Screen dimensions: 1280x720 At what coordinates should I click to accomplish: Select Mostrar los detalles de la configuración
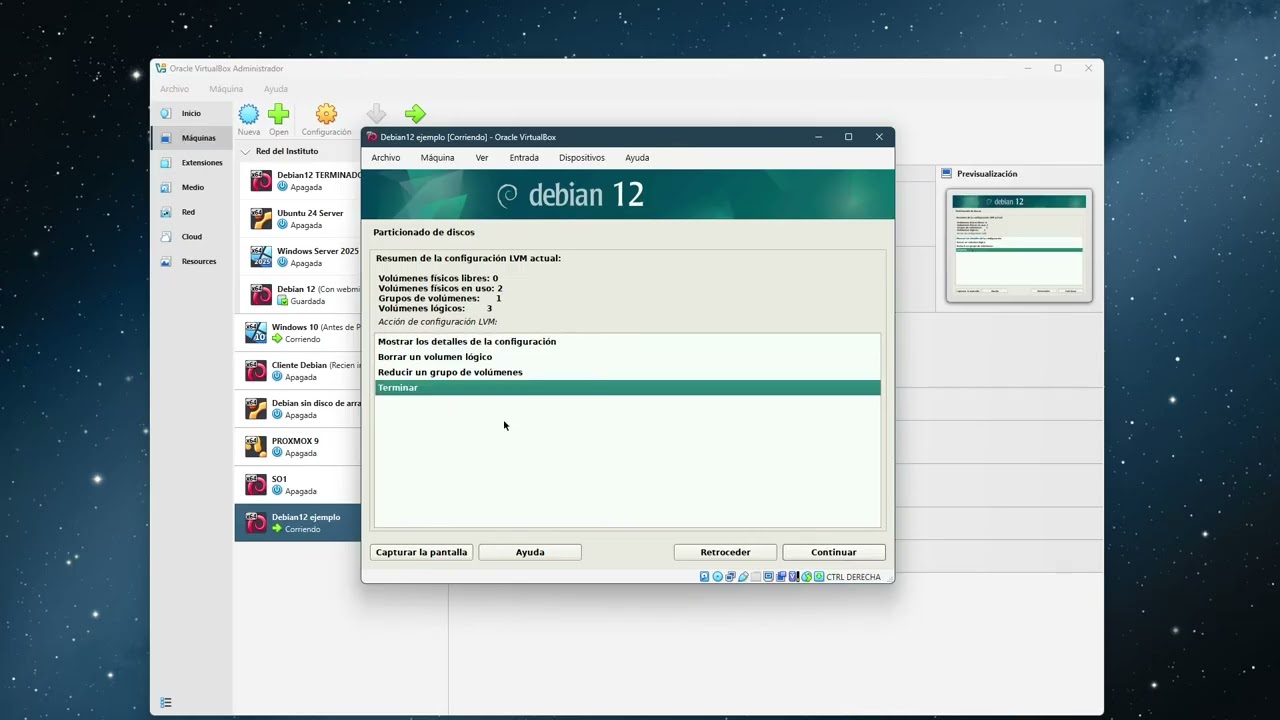(627, 342)
